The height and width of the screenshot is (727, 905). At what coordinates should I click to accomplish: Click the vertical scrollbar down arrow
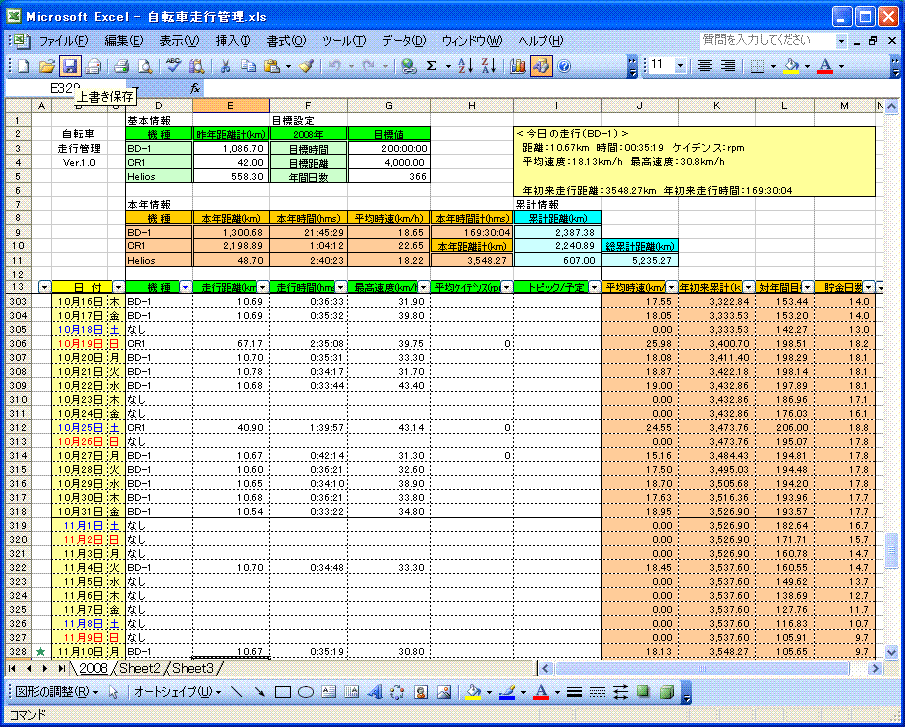point(891,653)
